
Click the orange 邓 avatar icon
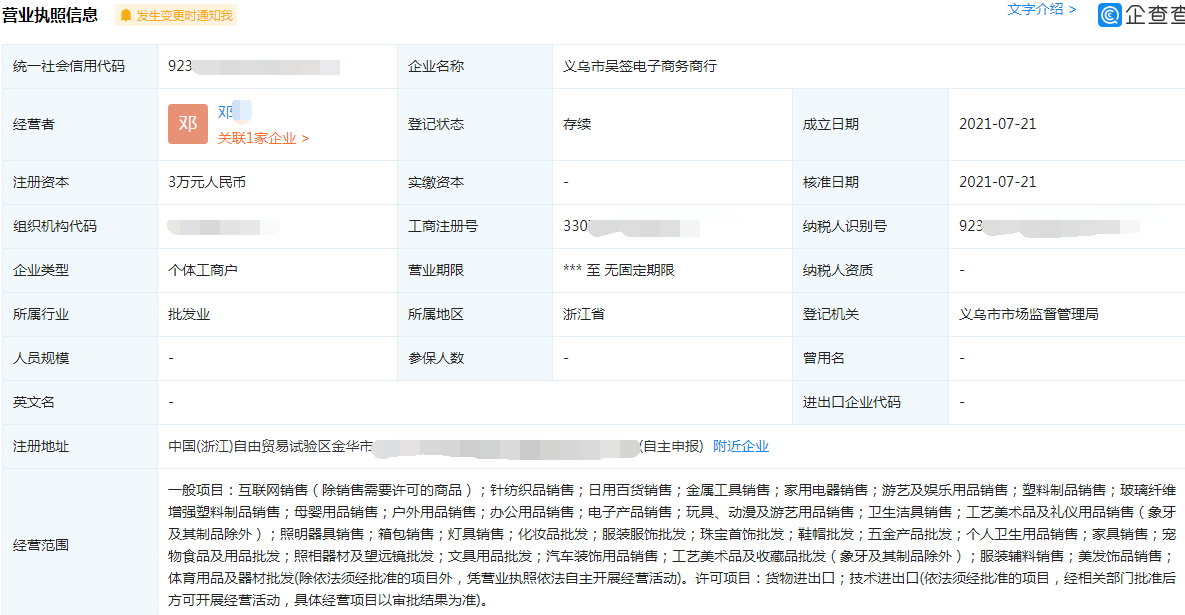[x=187, y=124]
